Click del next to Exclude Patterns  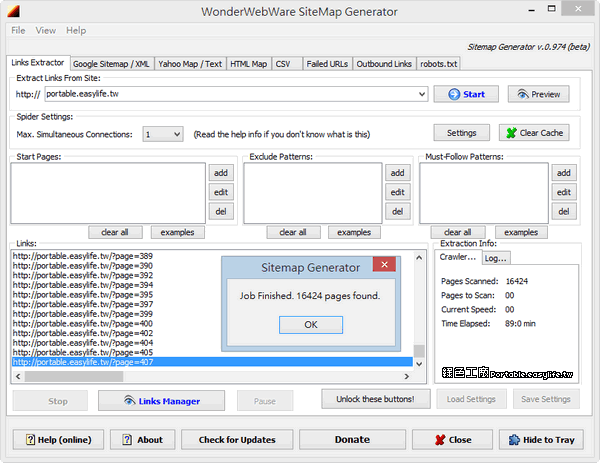pos(398,211)
